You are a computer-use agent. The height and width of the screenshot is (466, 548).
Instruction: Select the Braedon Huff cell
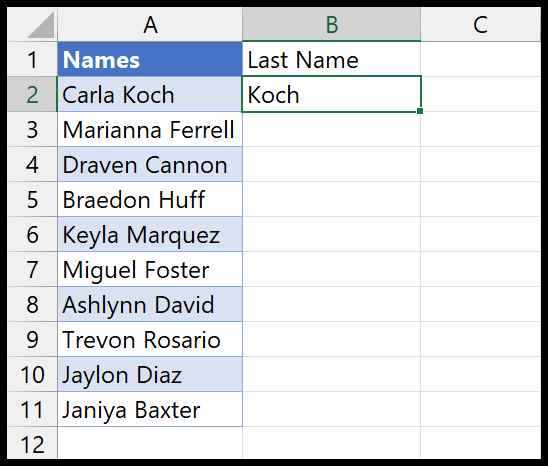coord(150,199)
